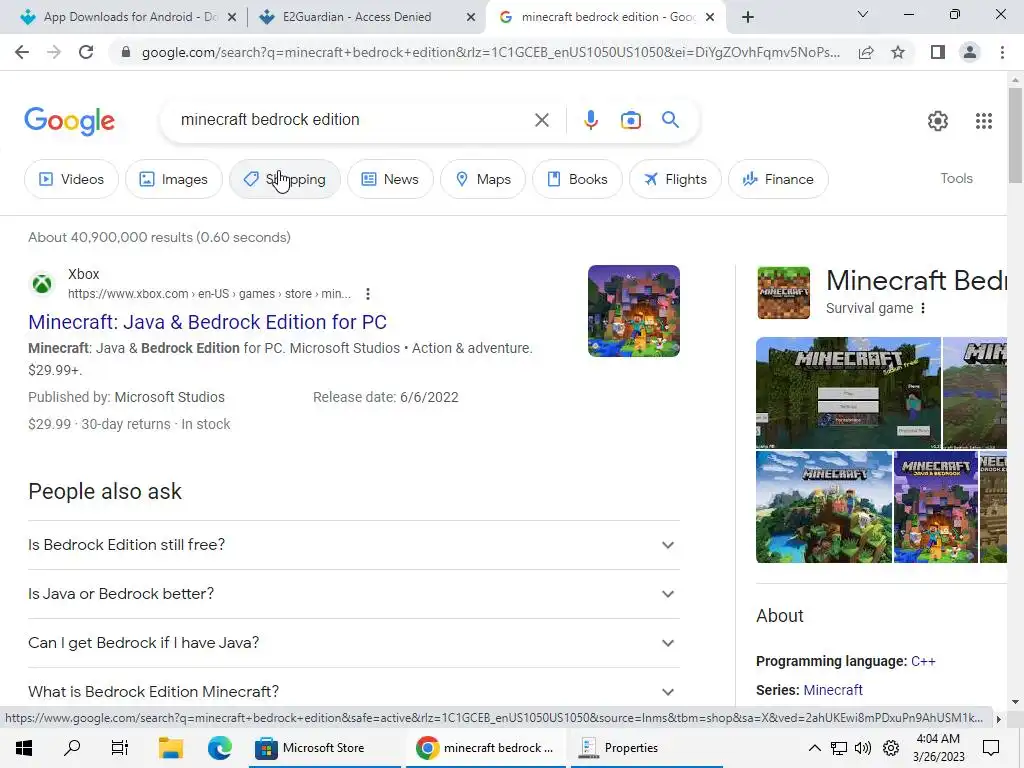
Task: Follow the Minecraft series link
Action: [833, 690]
